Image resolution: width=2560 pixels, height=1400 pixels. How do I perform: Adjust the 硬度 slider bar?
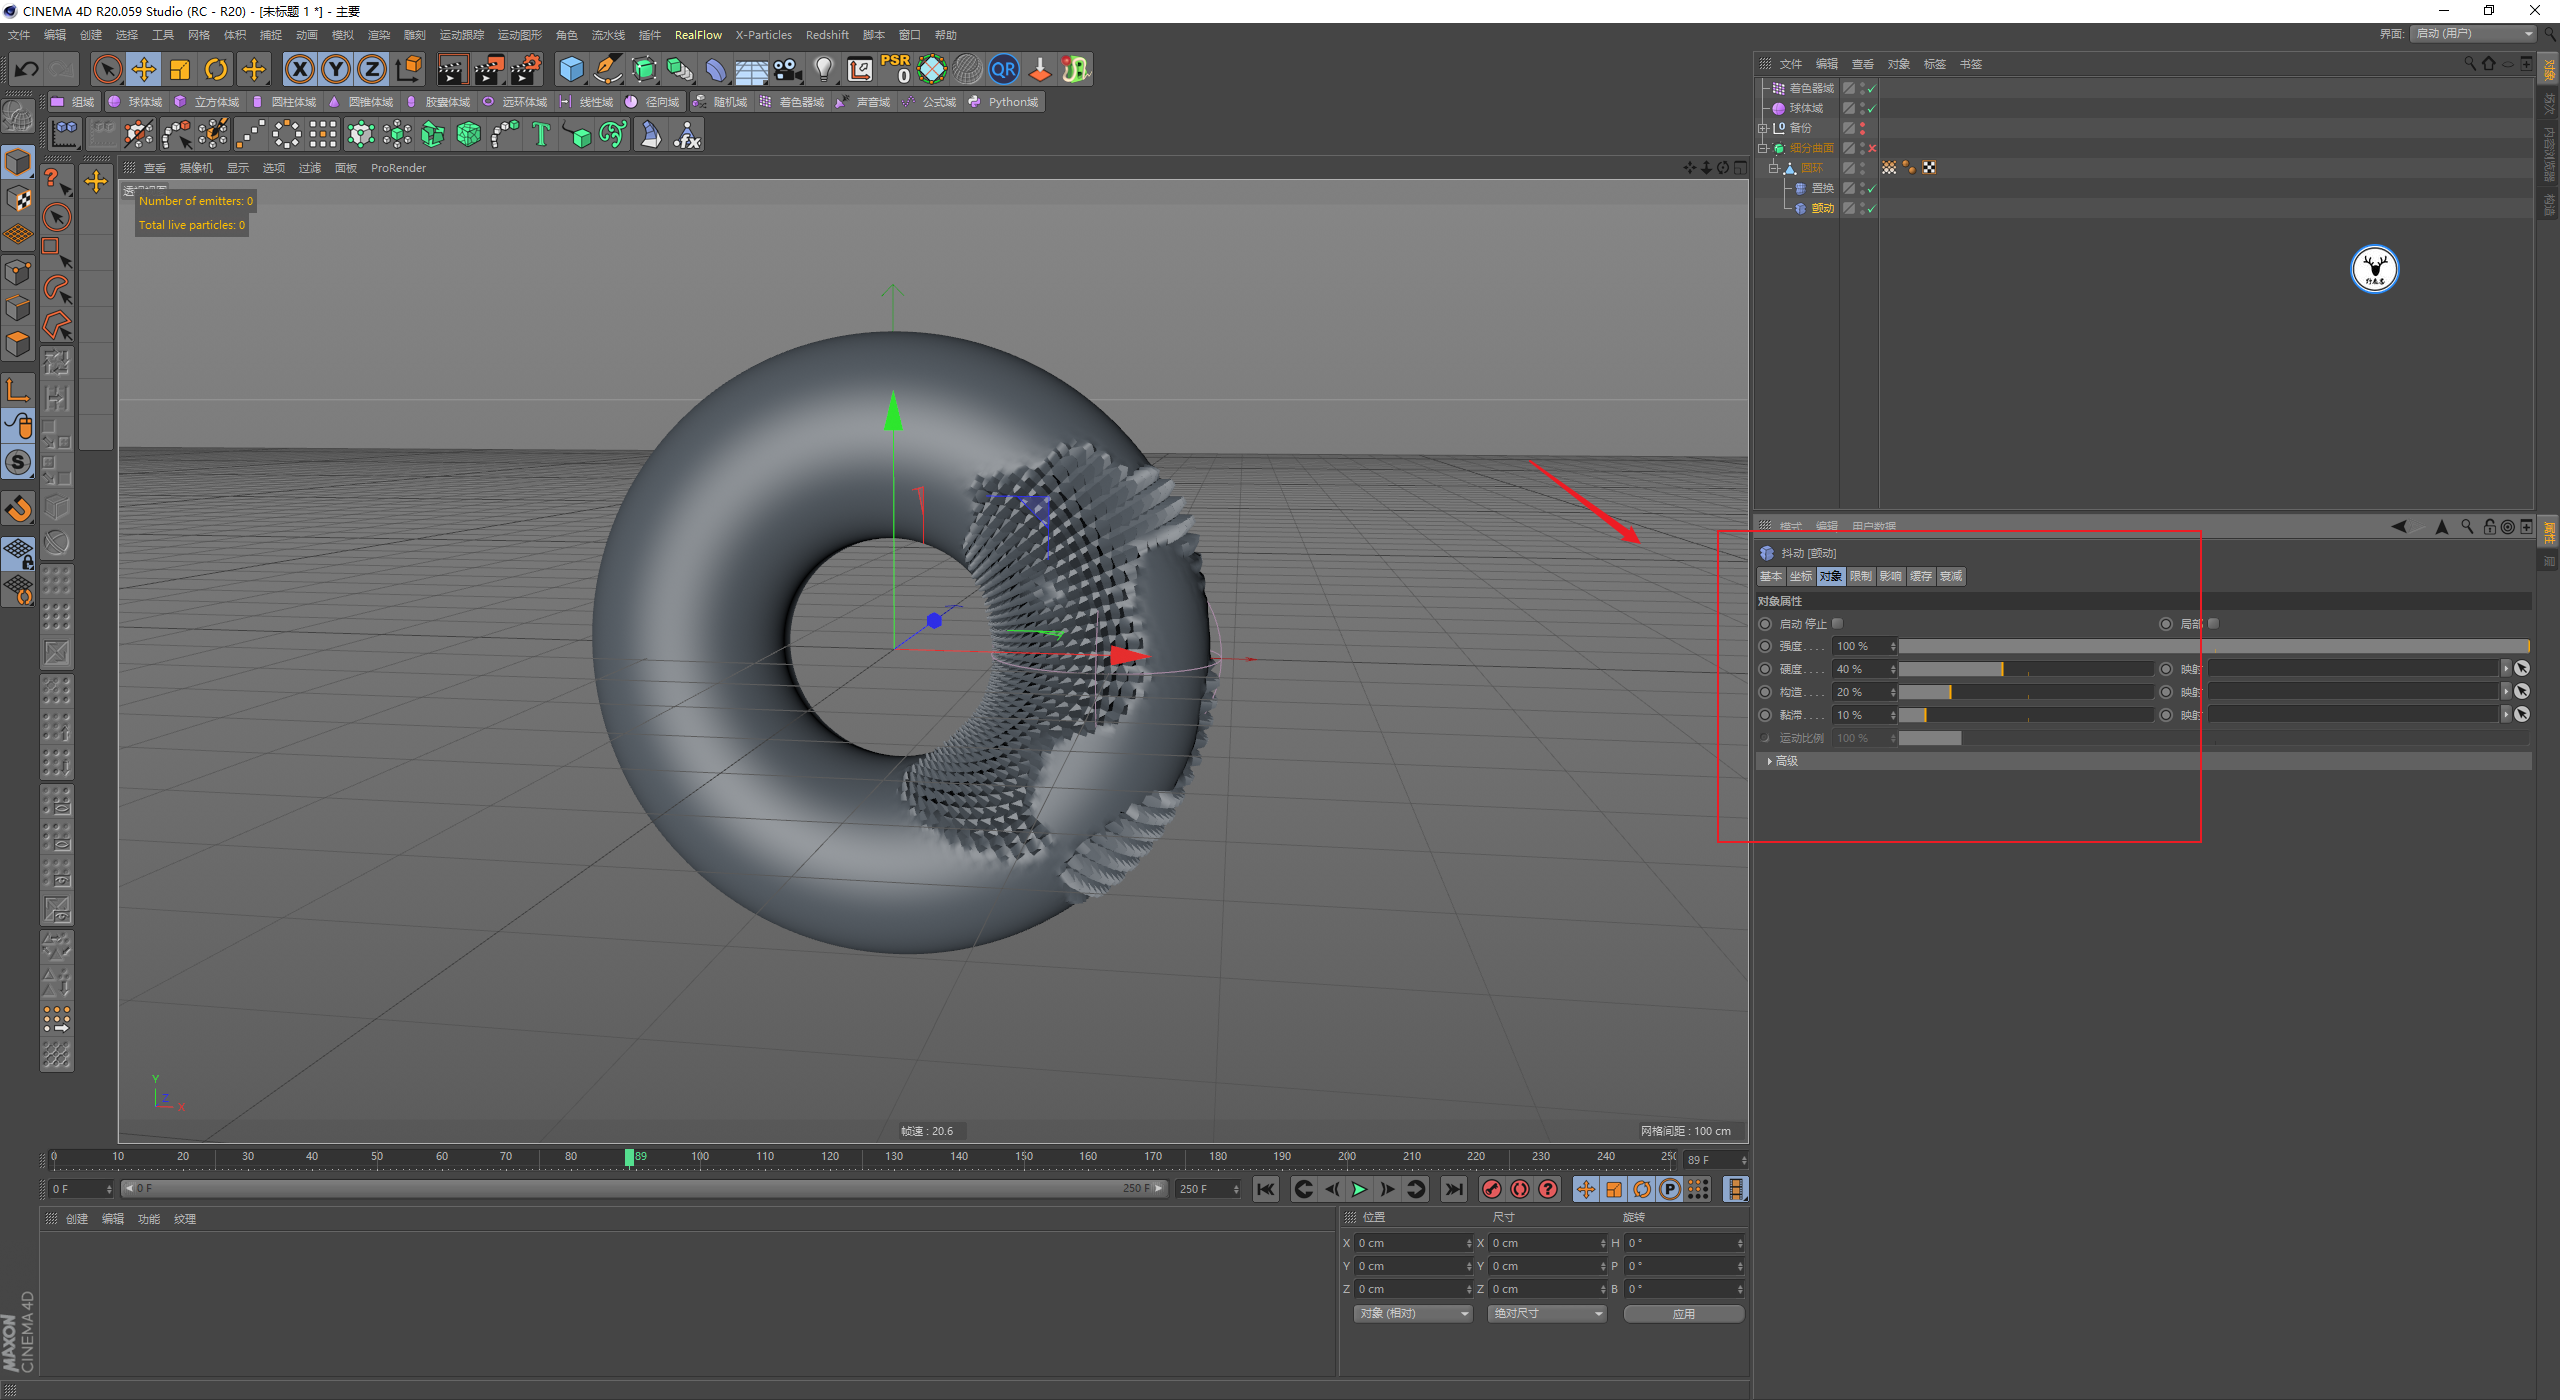tap(2025, 669)
